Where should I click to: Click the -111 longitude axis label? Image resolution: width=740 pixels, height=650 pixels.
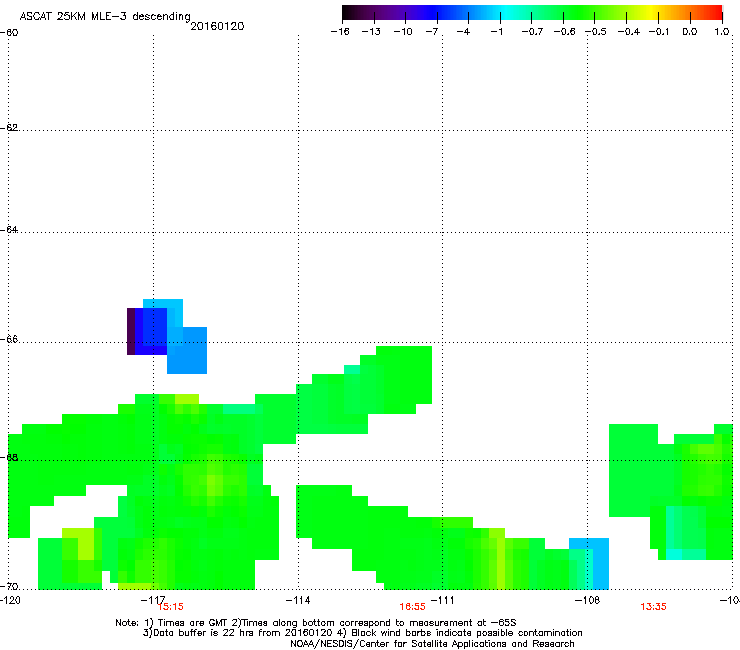click(442, 600)
